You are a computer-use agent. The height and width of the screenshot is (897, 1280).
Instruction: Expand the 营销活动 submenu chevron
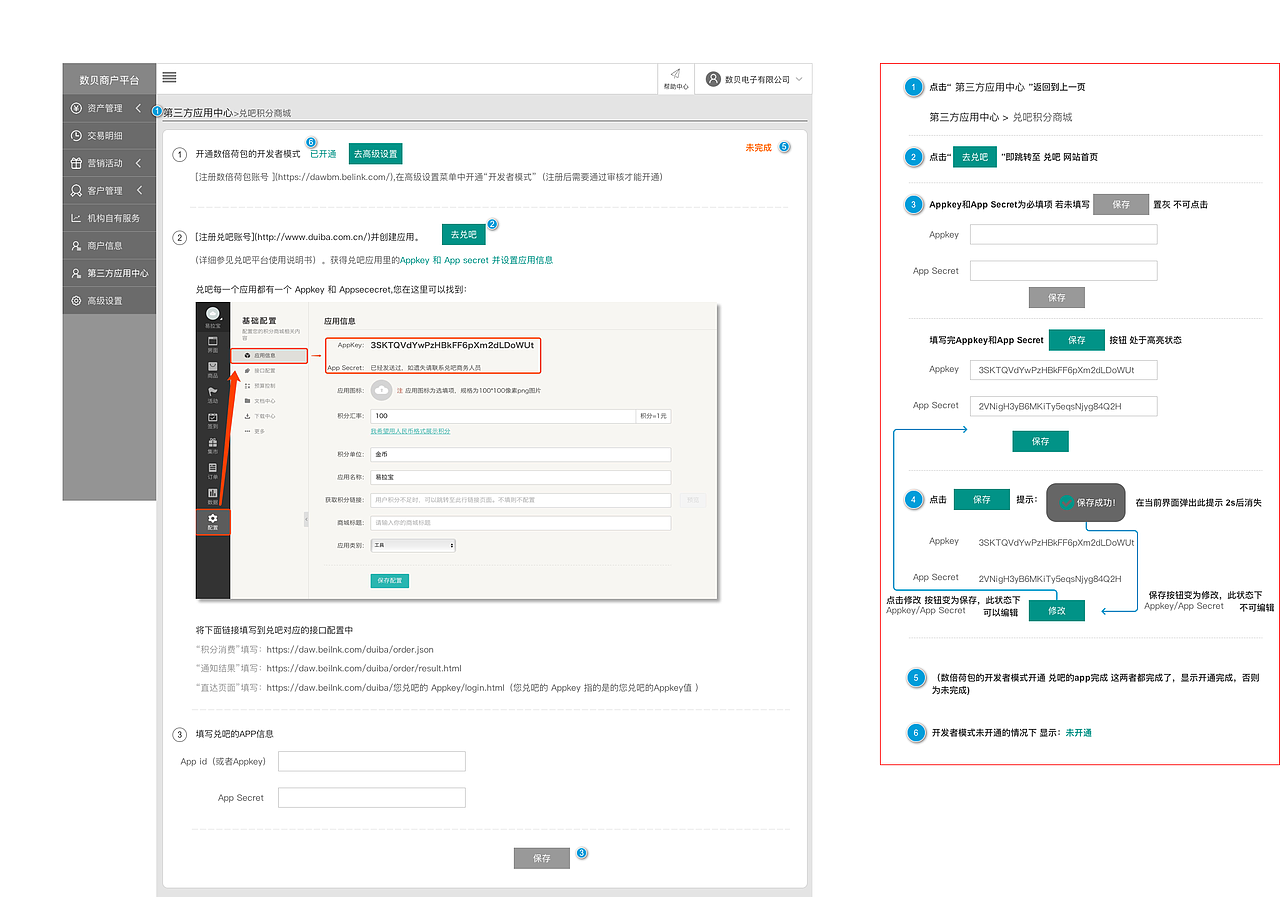138,163
